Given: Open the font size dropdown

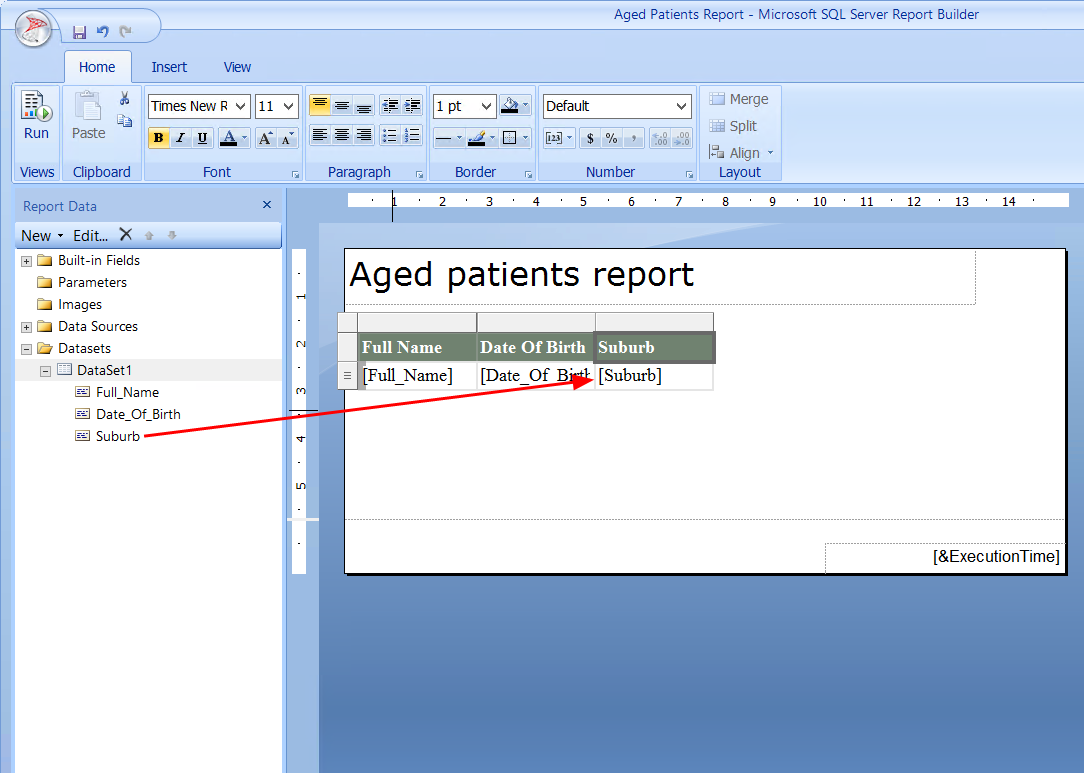Looking at the screenshot, I should click(288, 106).
